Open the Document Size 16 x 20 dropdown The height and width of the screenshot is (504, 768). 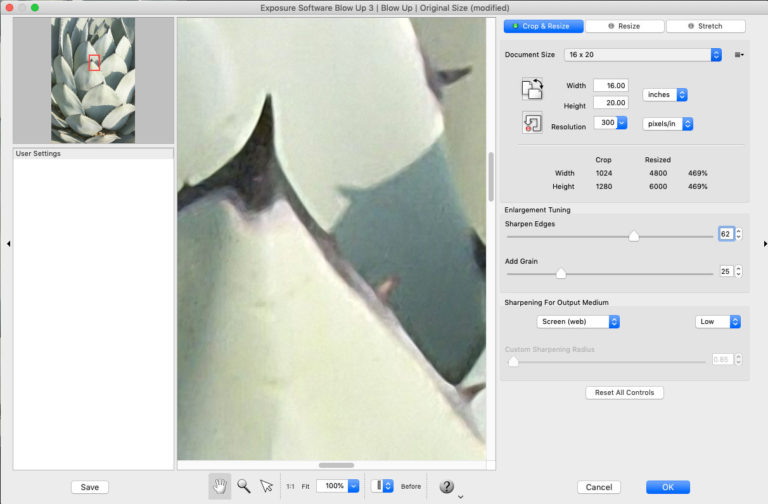click(x=643, y=55)
